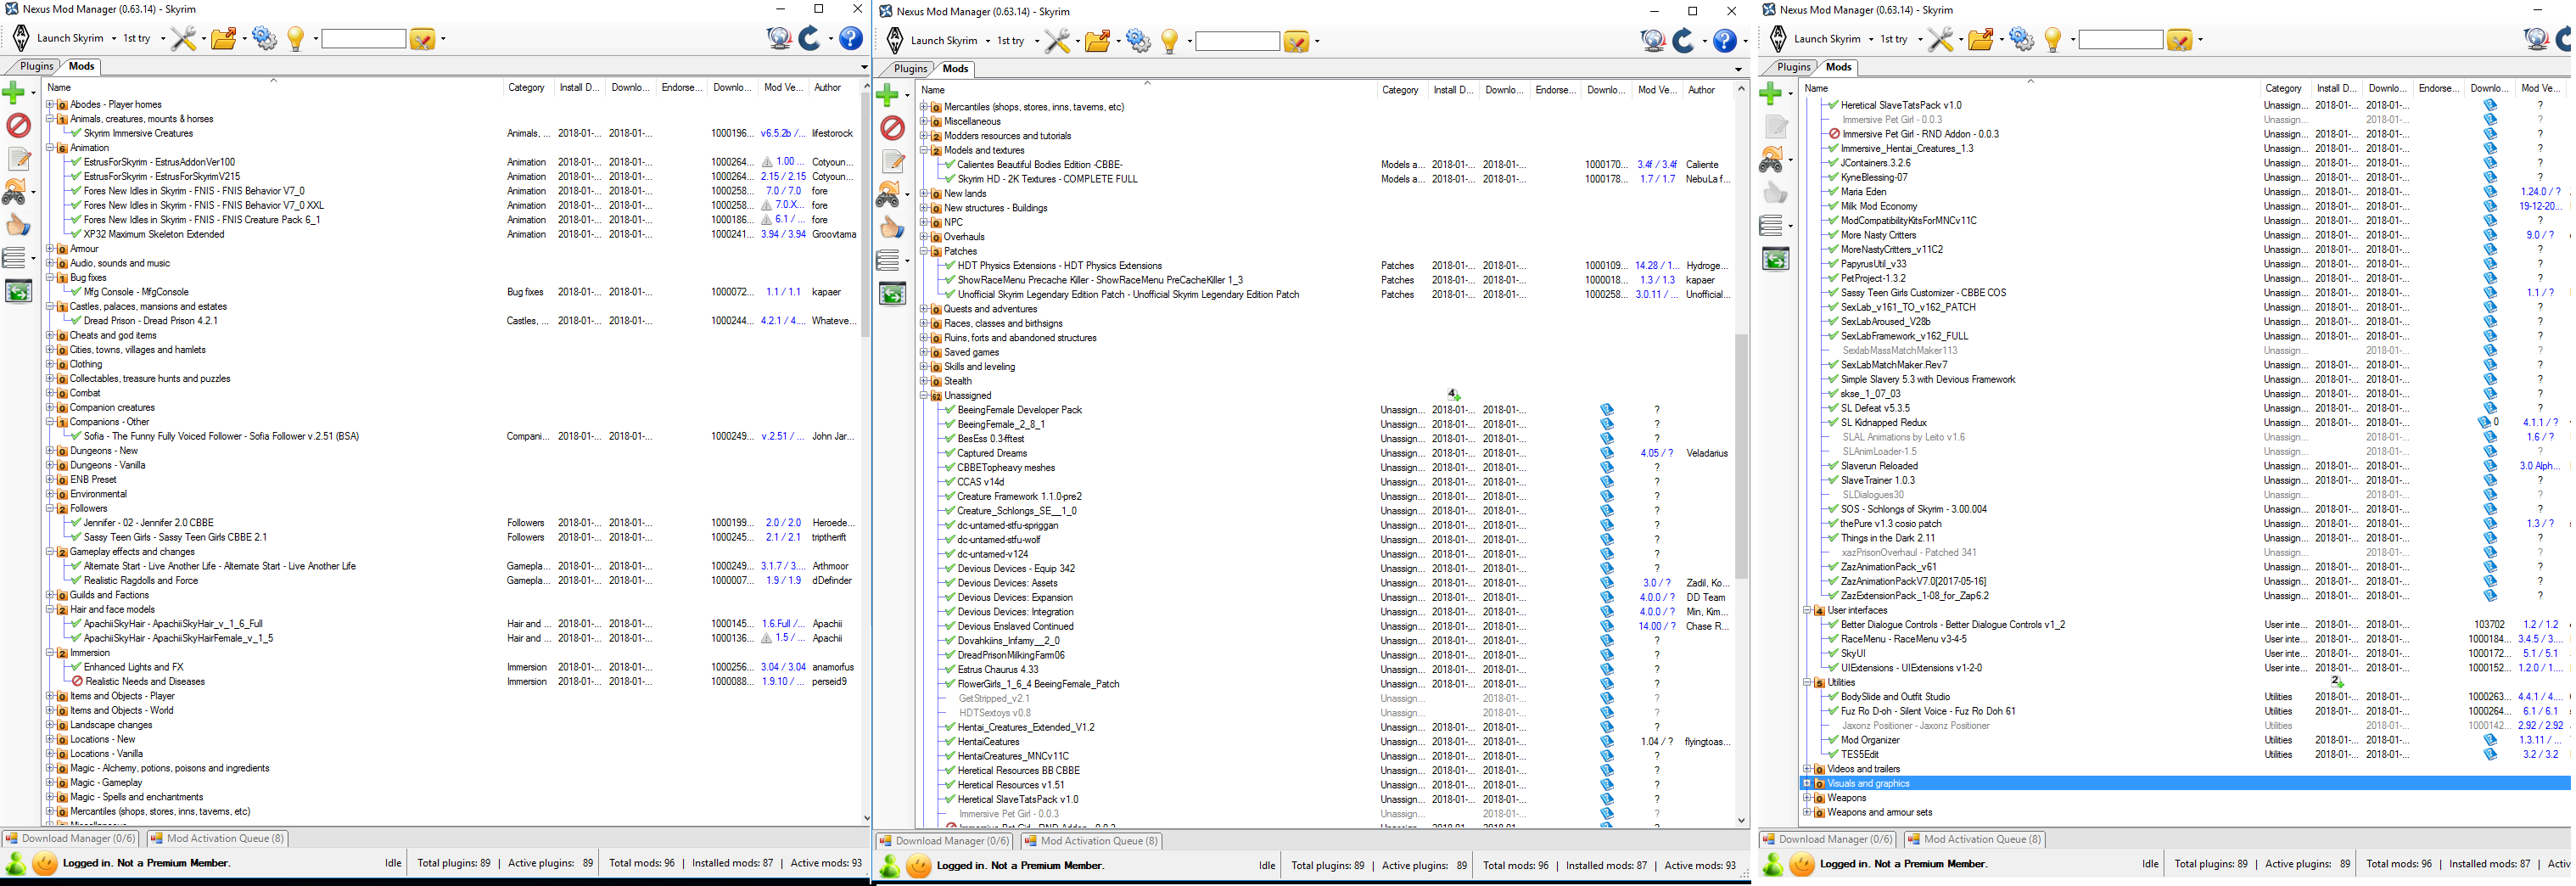
Task: Open Download Manager (0/6) tab in left window
Action: coord(70,839)
